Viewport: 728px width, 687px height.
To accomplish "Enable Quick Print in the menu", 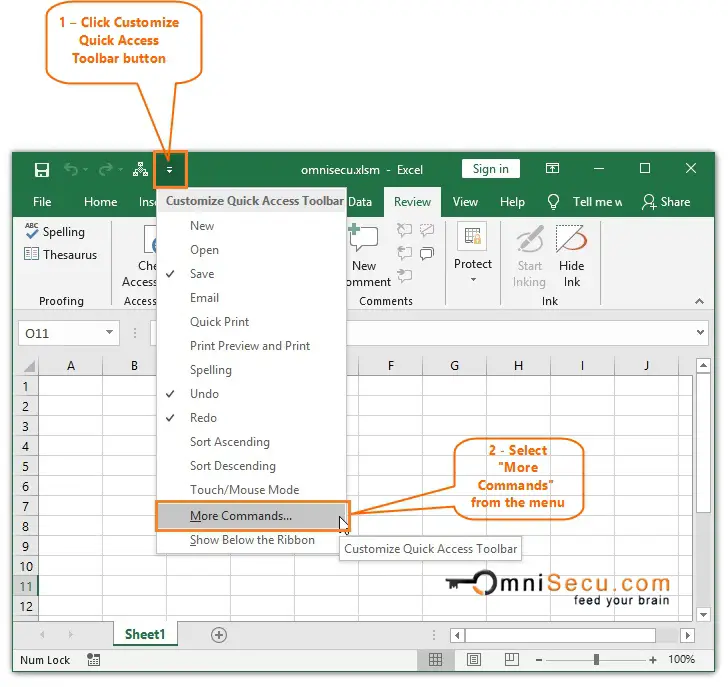I will 252,322.
